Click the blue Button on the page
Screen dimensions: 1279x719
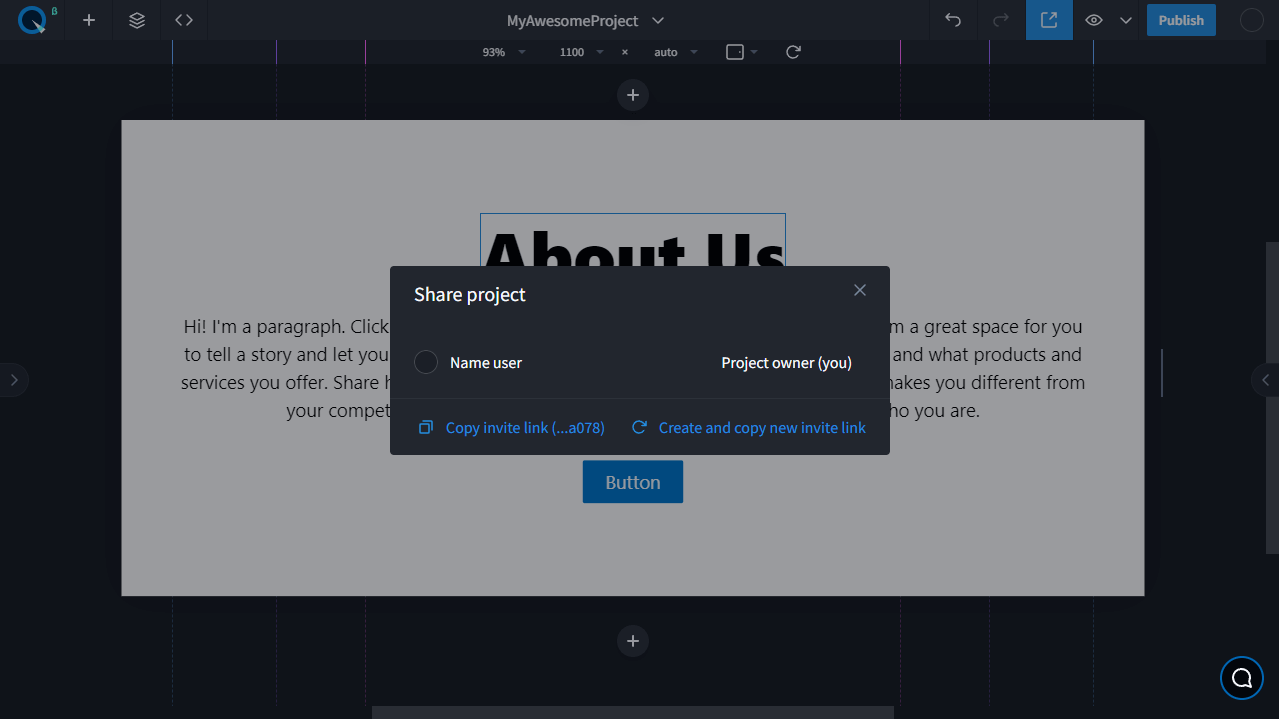tap(633, 482)
